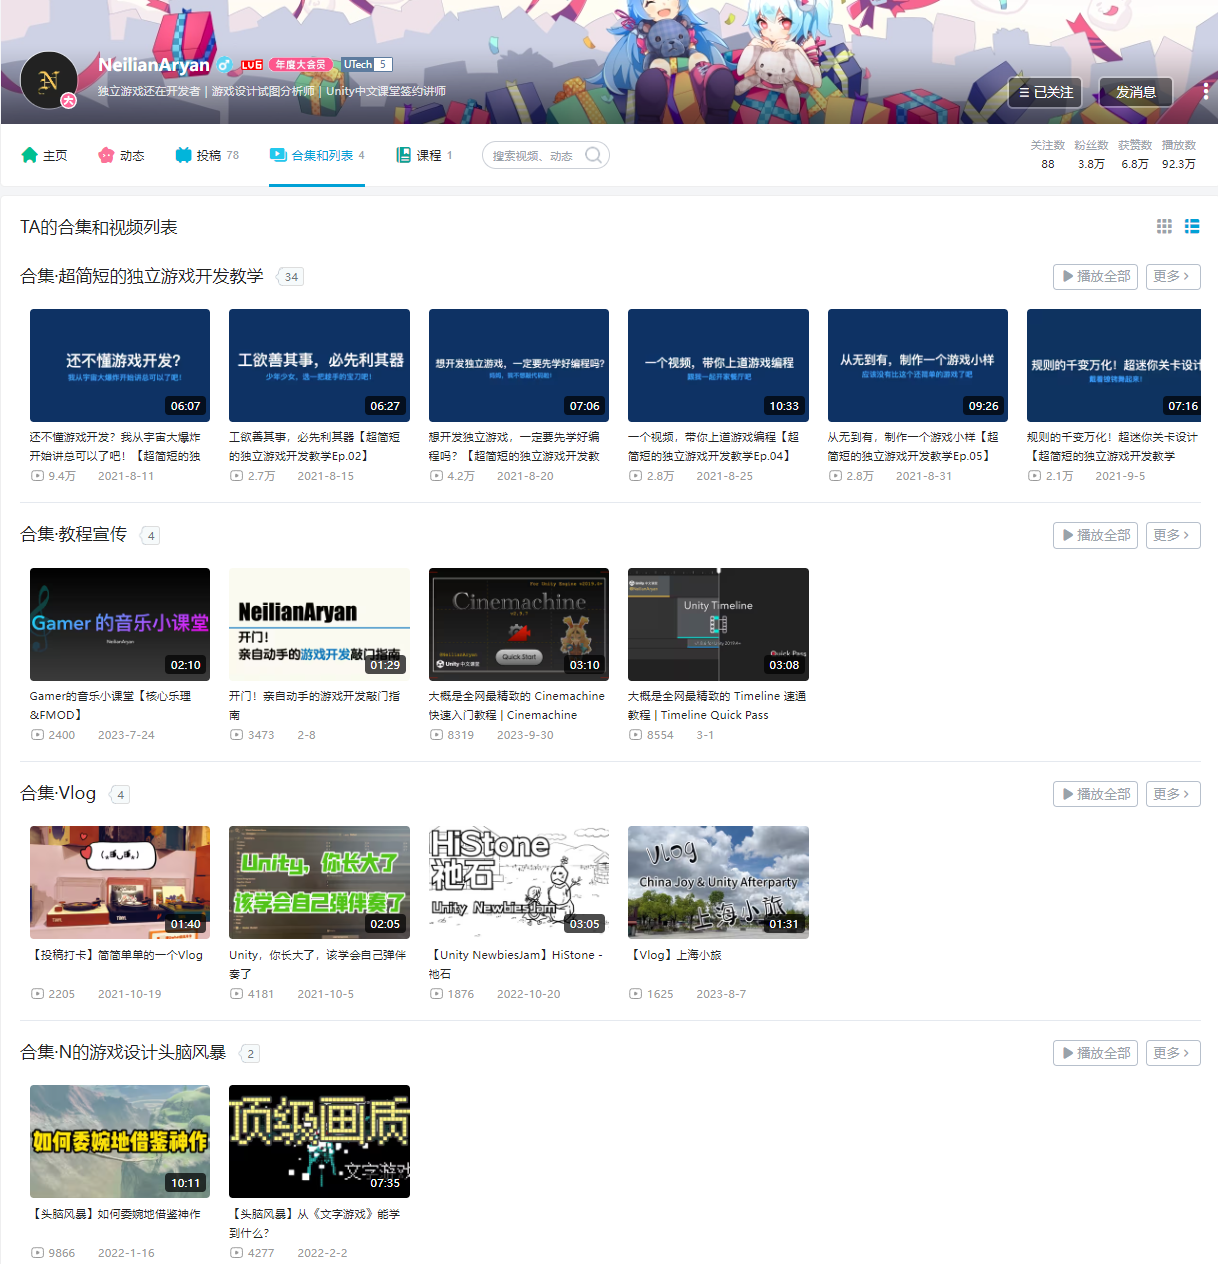The image size is (1218, 1264).
Task: Click the UTech 5 fan badge
Action: [367, 65]
